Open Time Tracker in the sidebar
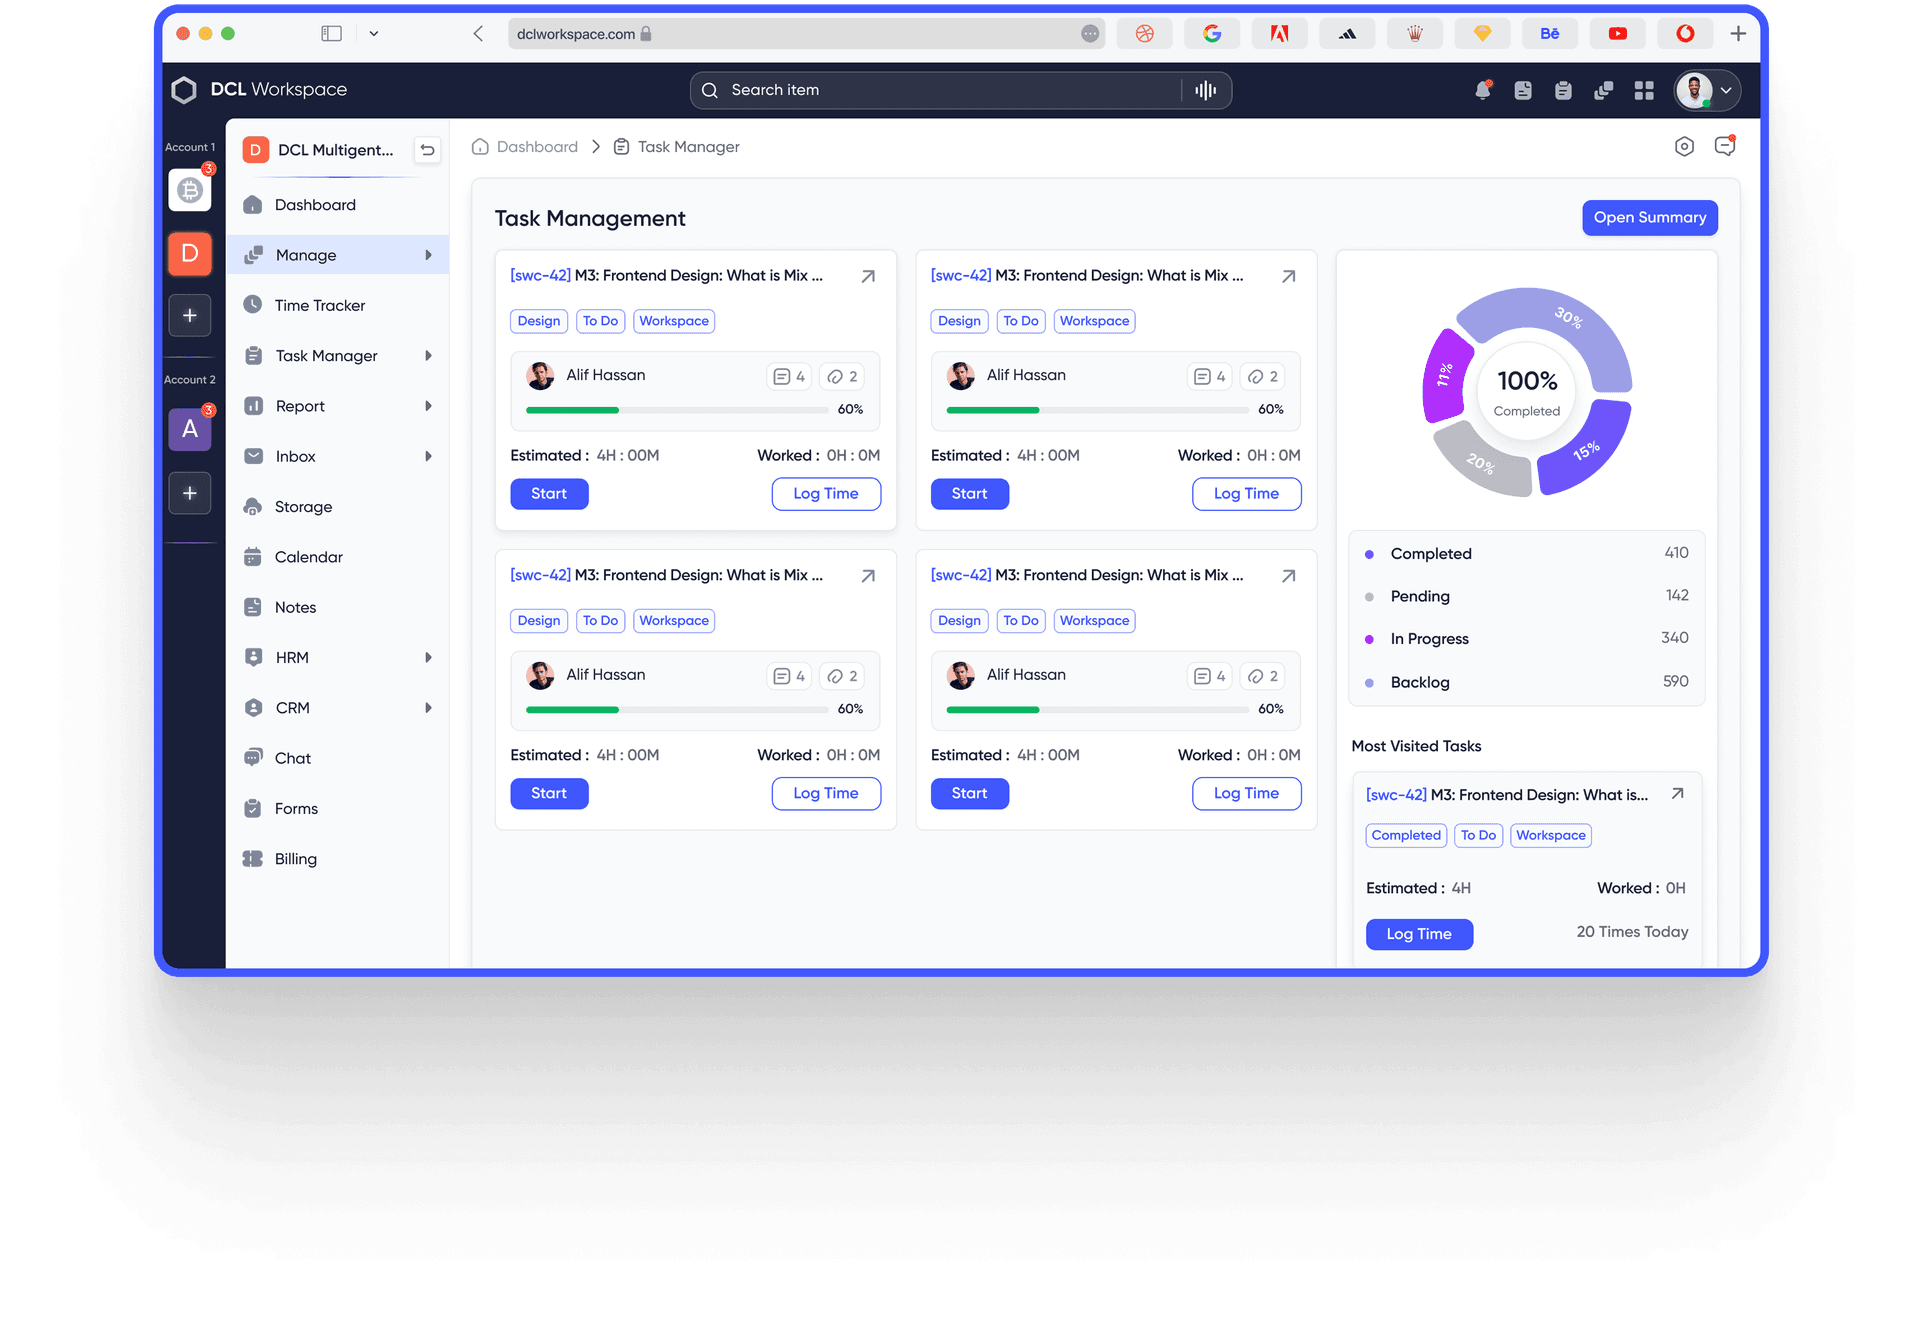 click(x=338, y=305)
